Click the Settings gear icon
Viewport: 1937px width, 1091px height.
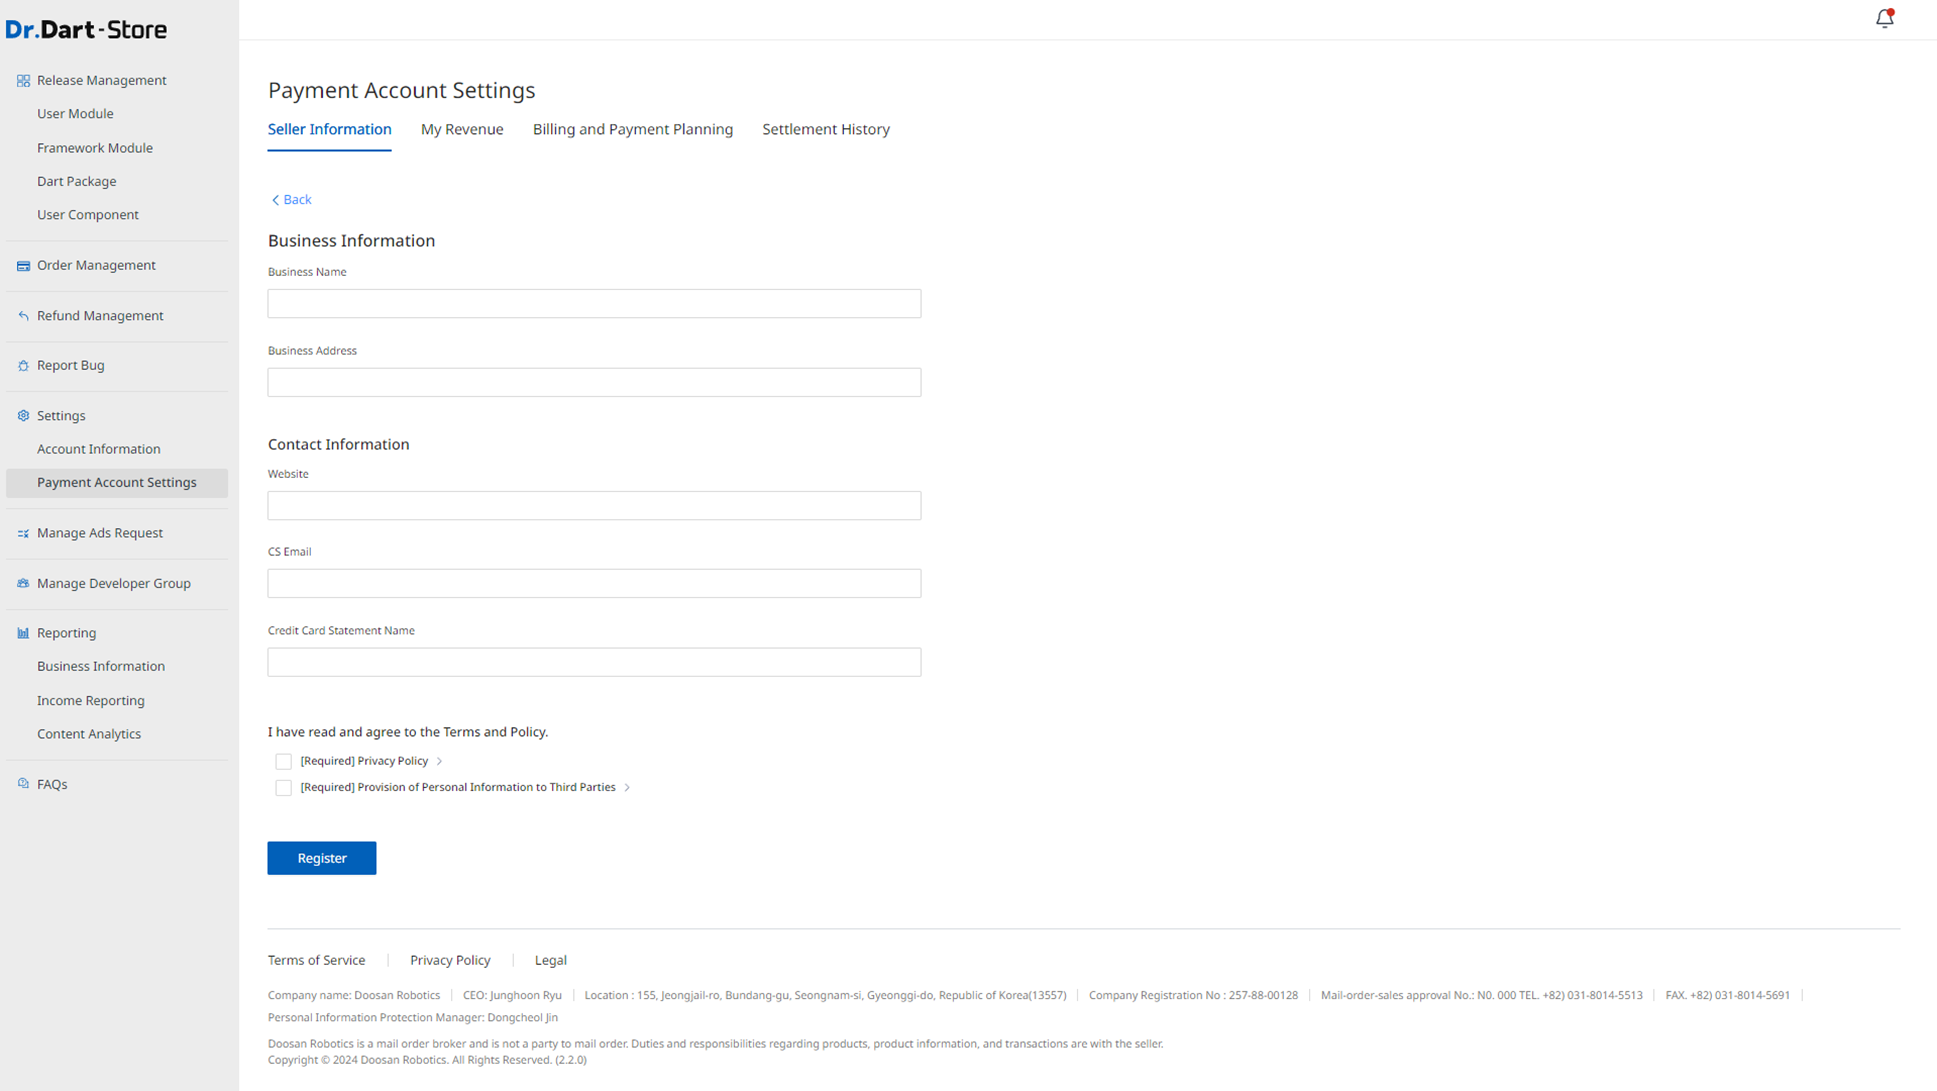(x=23, y=416)
